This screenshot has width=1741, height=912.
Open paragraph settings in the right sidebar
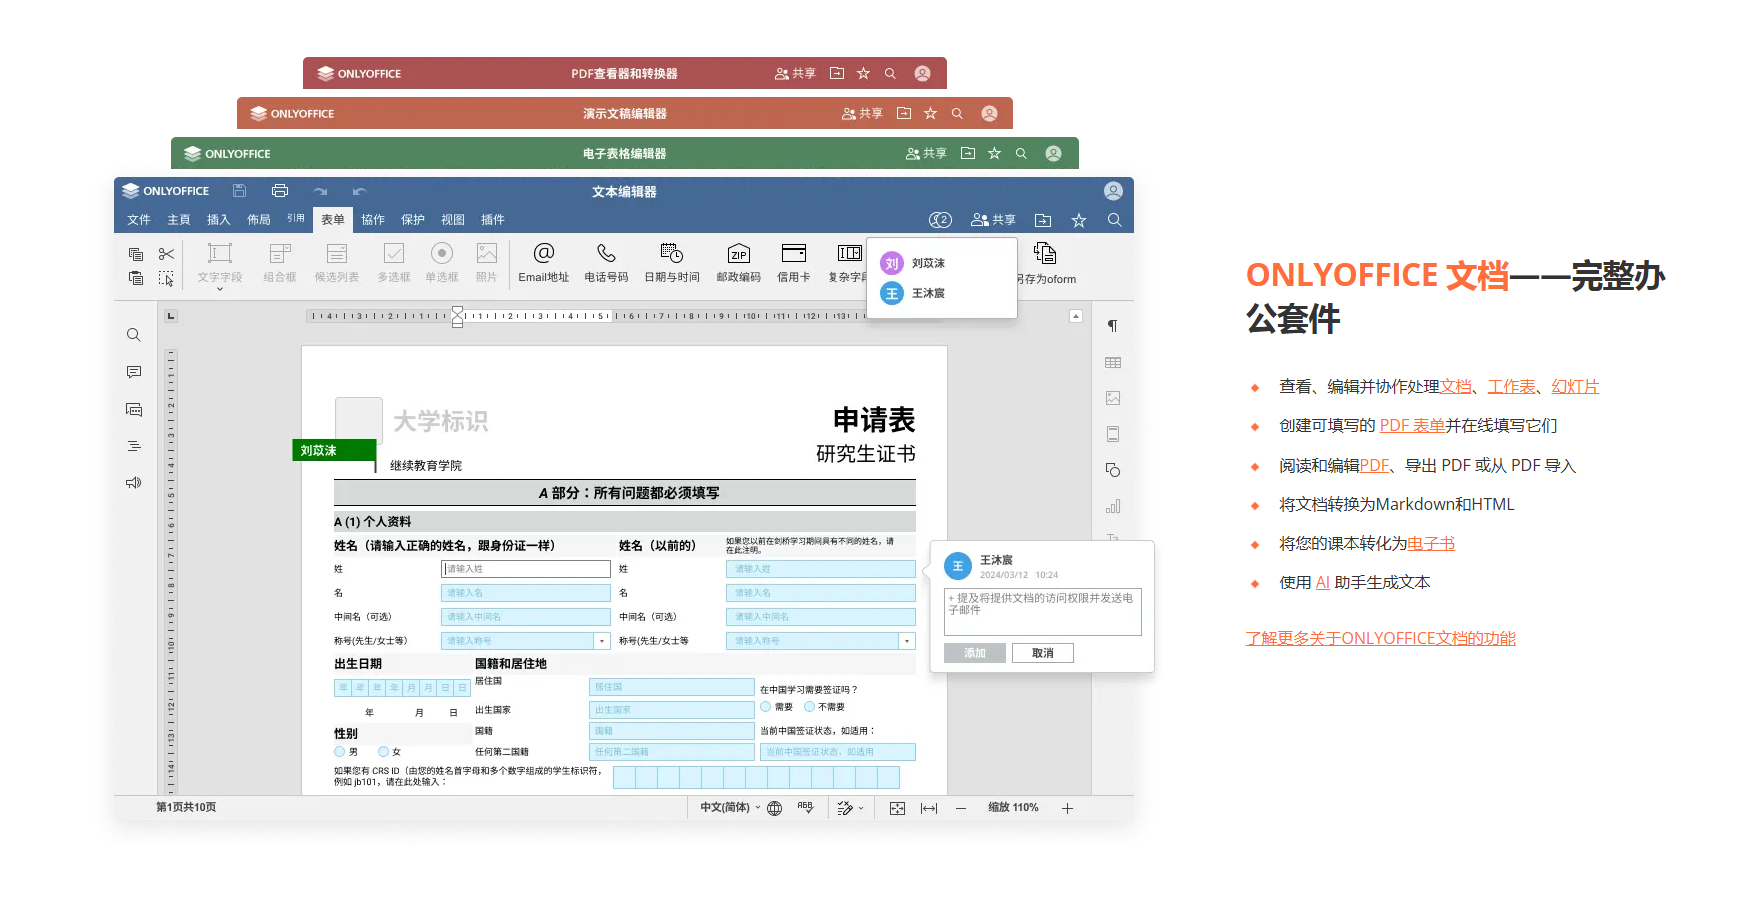pos(1112,326)
